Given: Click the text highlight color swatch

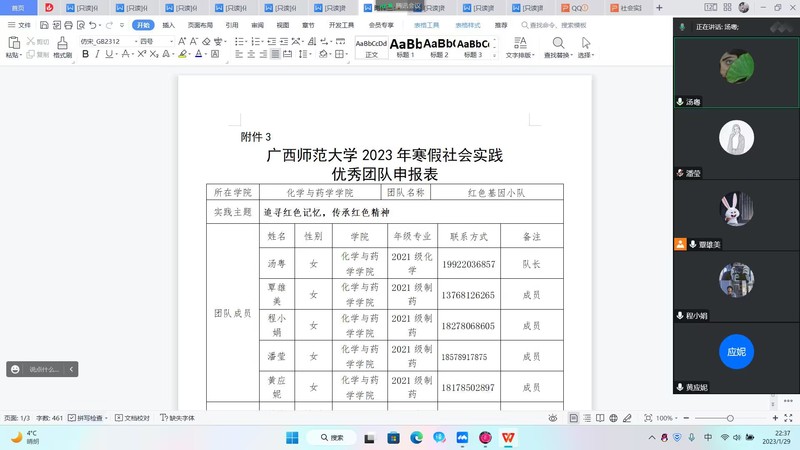Looking at the screenshot, I should click(x=182, y=54).
